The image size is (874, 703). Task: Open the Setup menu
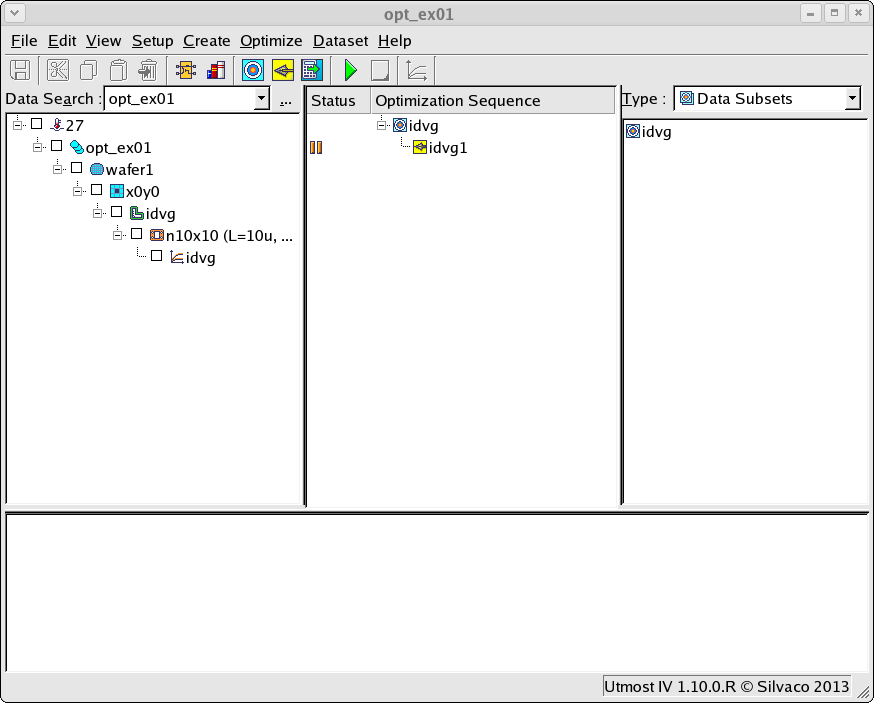(153, 41)
